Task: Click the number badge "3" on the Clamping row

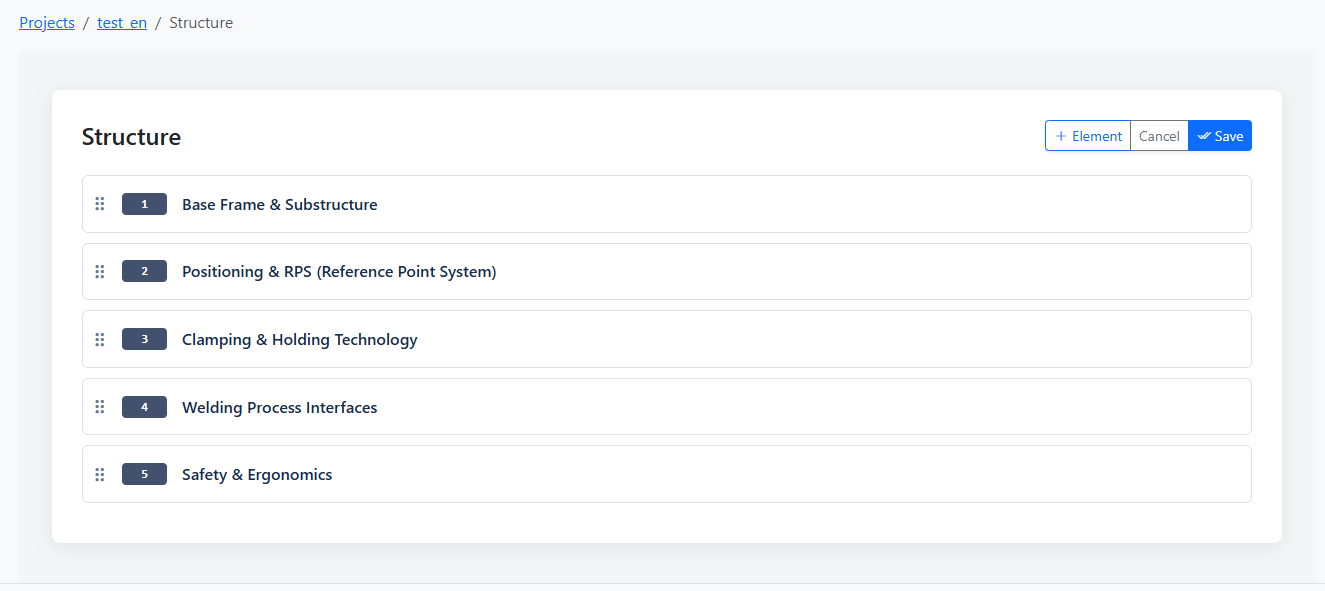Action: coord(144,339)
